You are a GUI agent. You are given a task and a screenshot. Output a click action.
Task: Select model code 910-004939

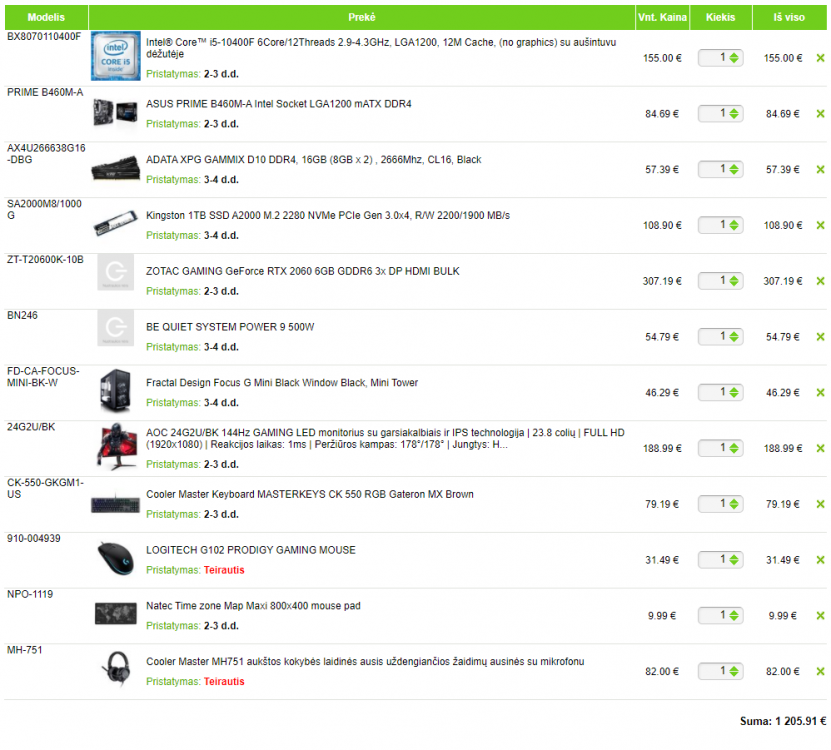tap(33, 539)
